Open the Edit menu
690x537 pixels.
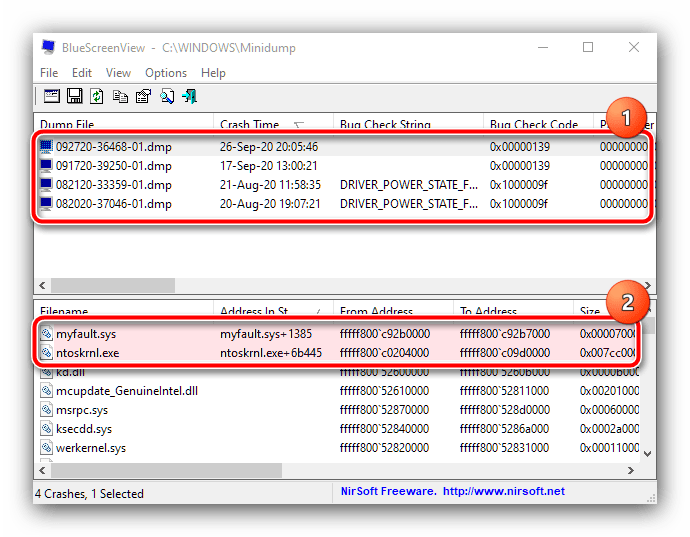(82, 73)
